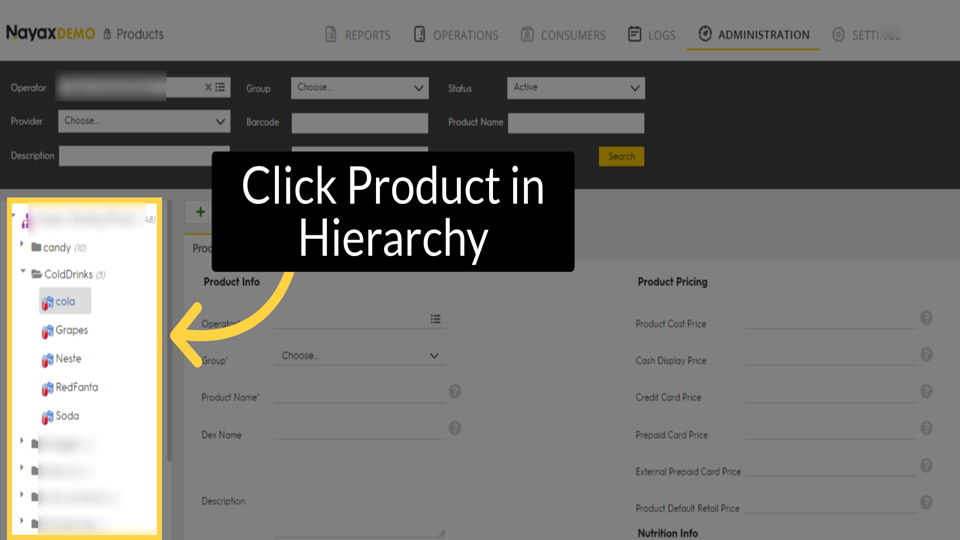Click the Prepaid Card Price field
960x540 pixels.
[830, 431]
